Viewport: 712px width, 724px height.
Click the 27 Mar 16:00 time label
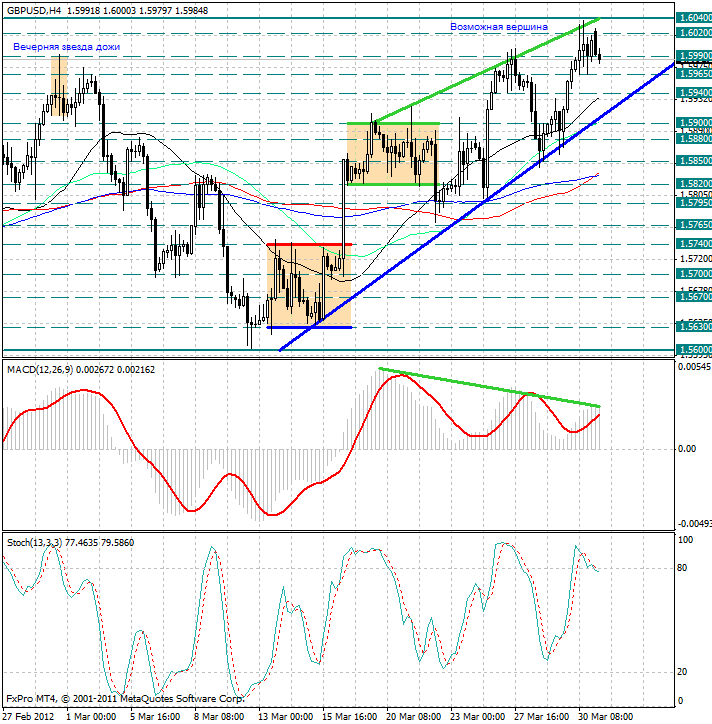point(542,717)
